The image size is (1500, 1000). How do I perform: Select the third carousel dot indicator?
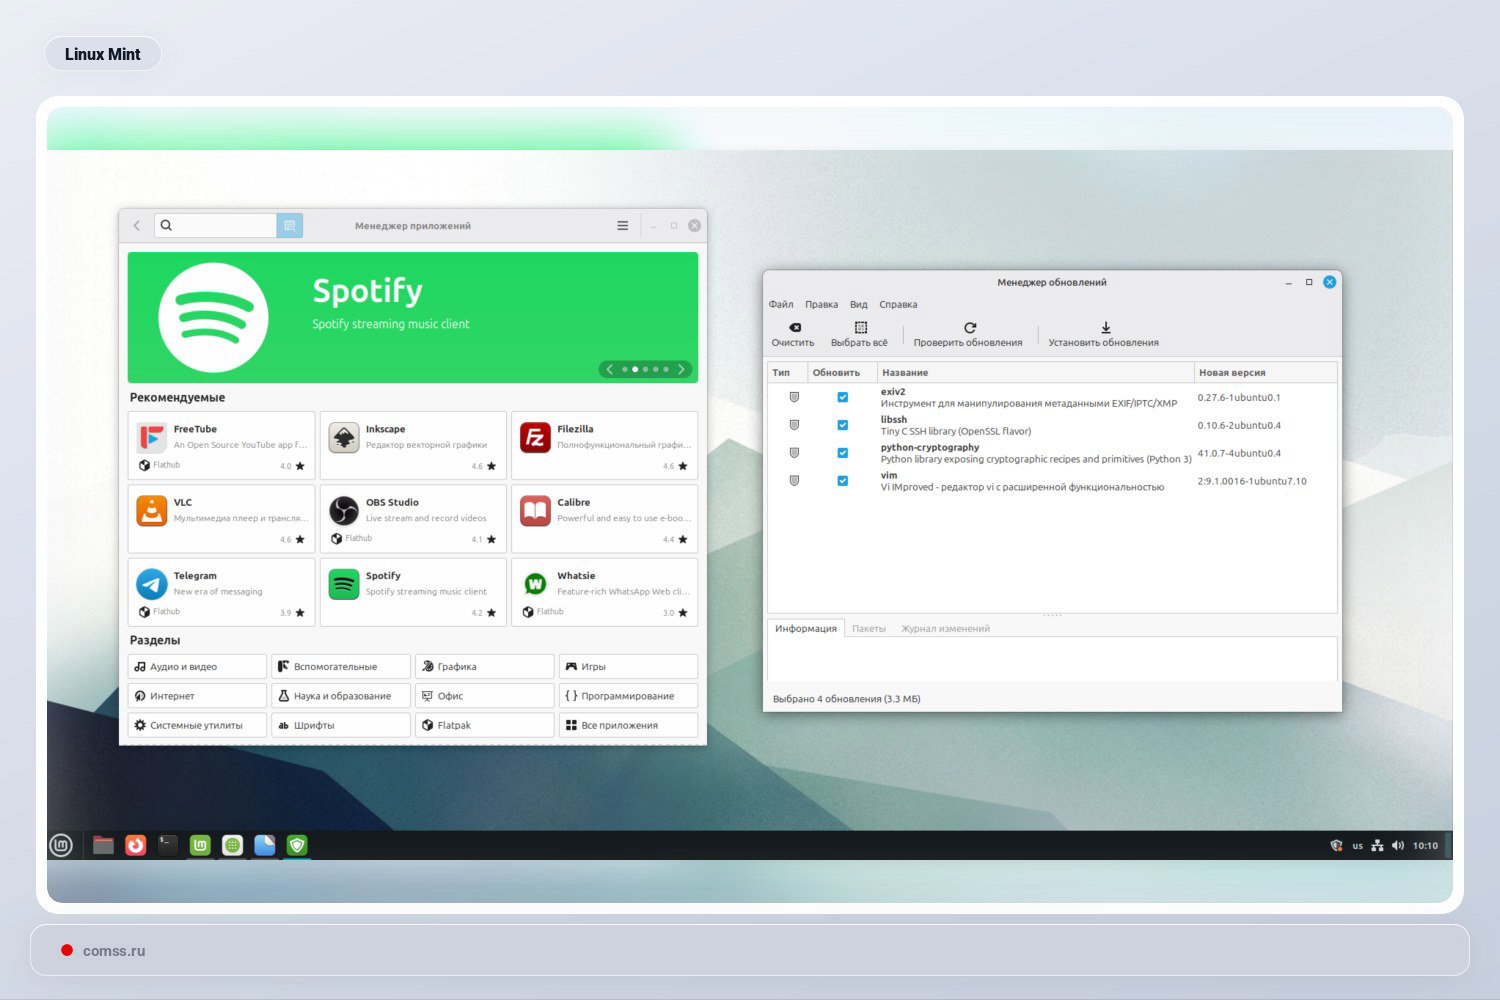[x=645, y=369]
